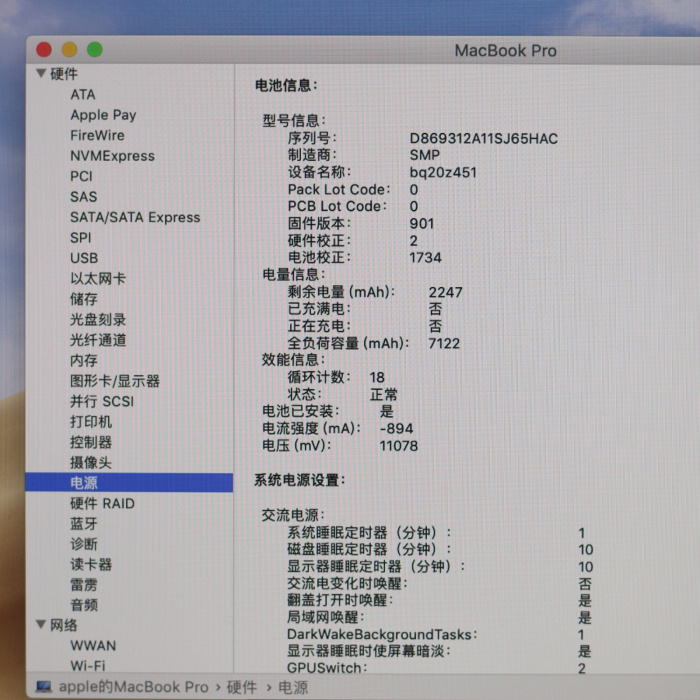Select 以太网卡 in the sidebar
The image size is (700, 700).
pos(98,279)
